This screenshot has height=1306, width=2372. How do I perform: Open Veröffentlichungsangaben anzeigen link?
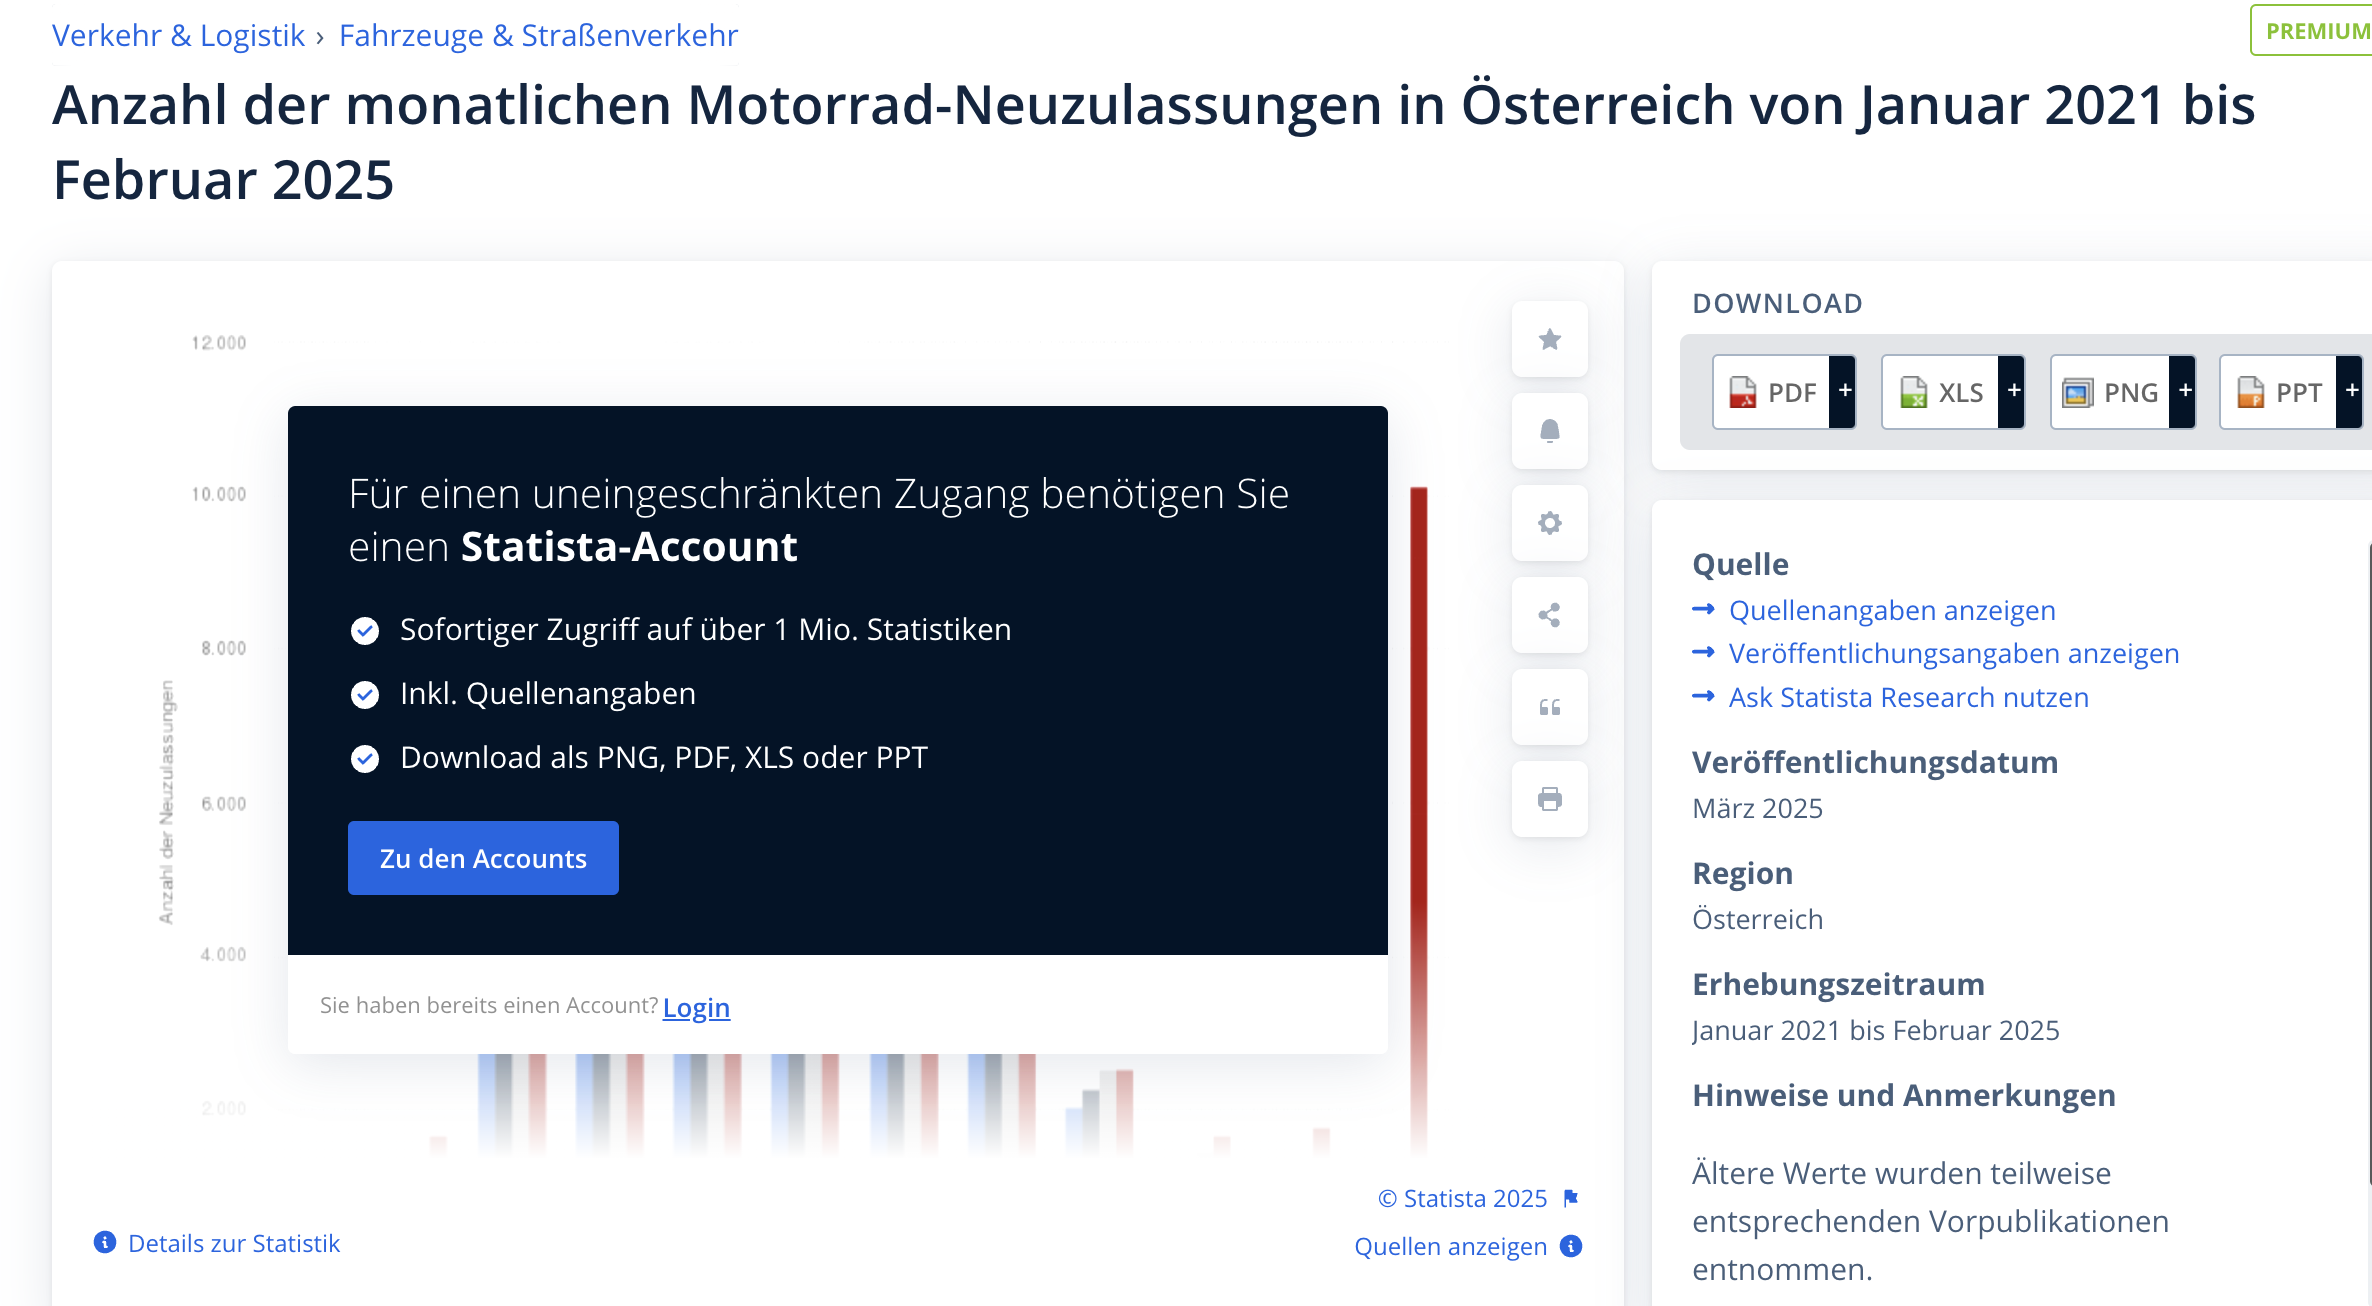[1954, 653]
